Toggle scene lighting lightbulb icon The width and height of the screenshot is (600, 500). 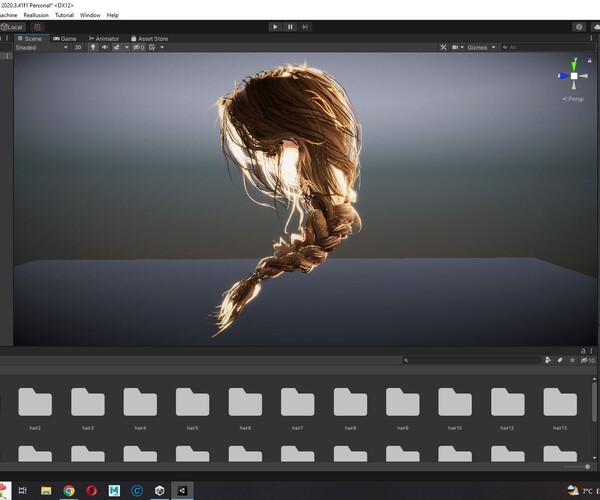[93, 47]
